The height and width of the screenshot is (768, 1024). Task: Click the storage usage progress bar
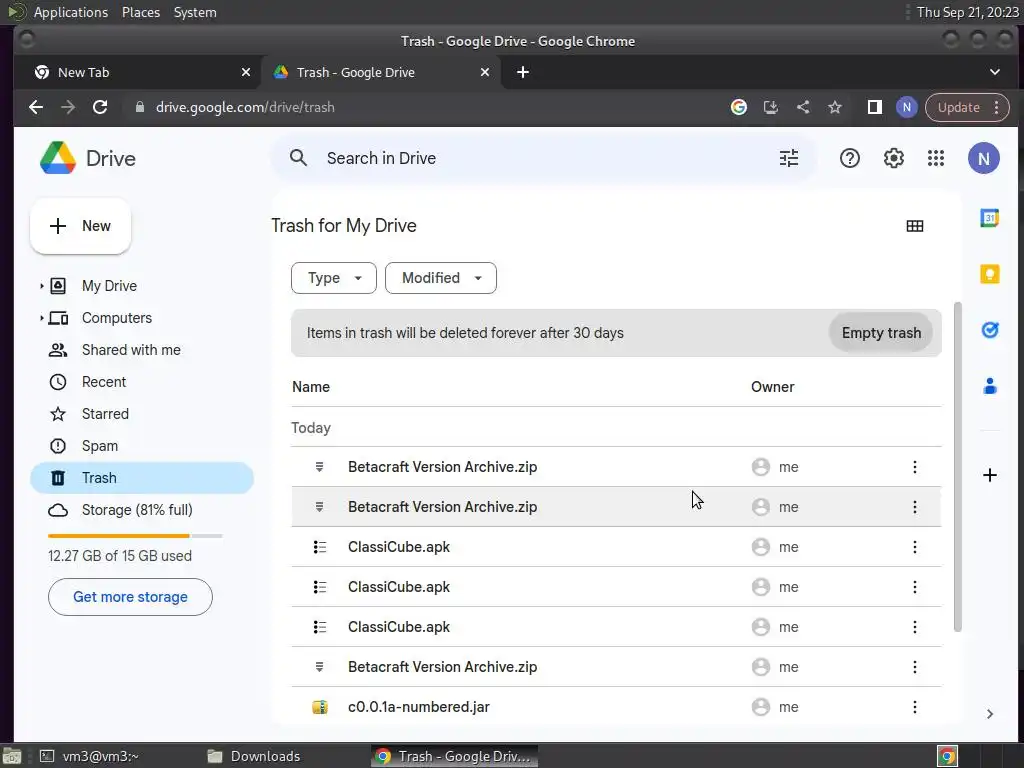[x=135, y=536]
